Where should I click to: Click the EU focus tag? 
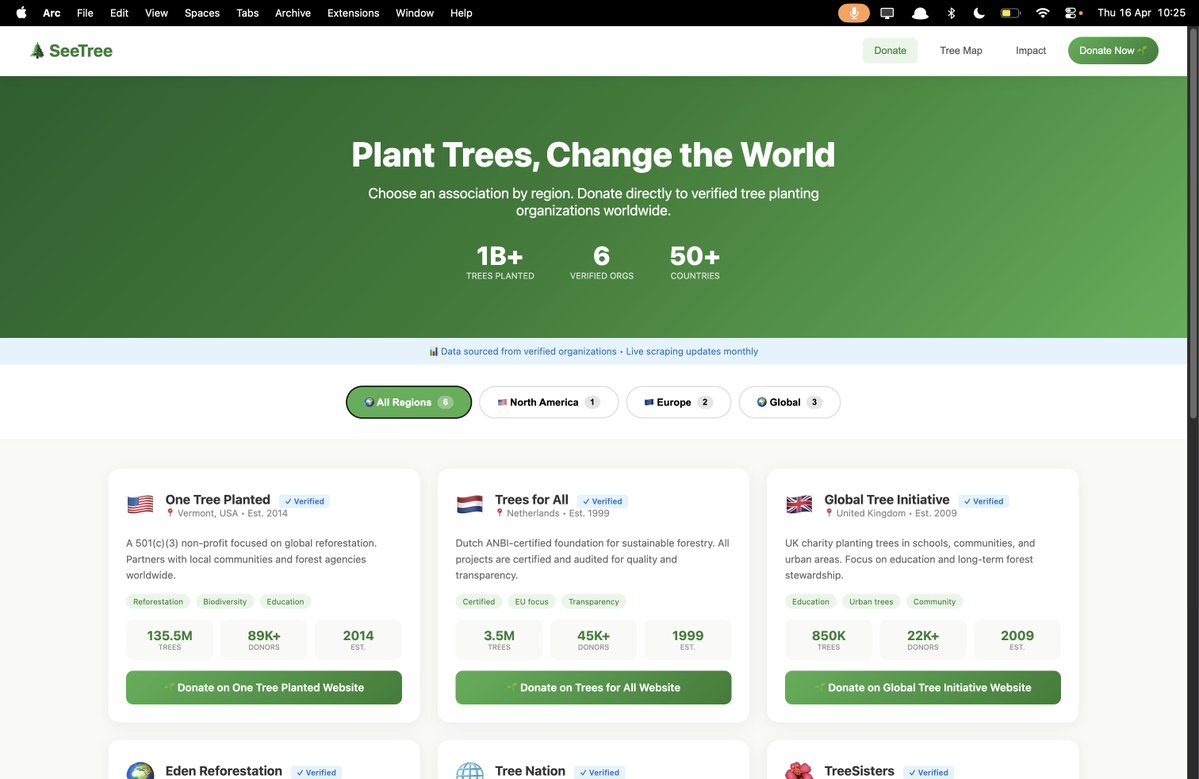pos(531,602)
